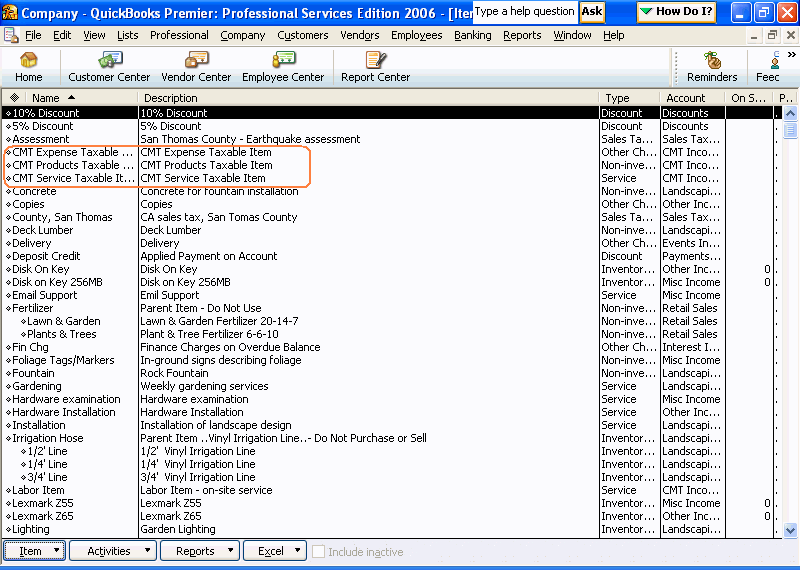Open the Report Center

pos(375,67)
